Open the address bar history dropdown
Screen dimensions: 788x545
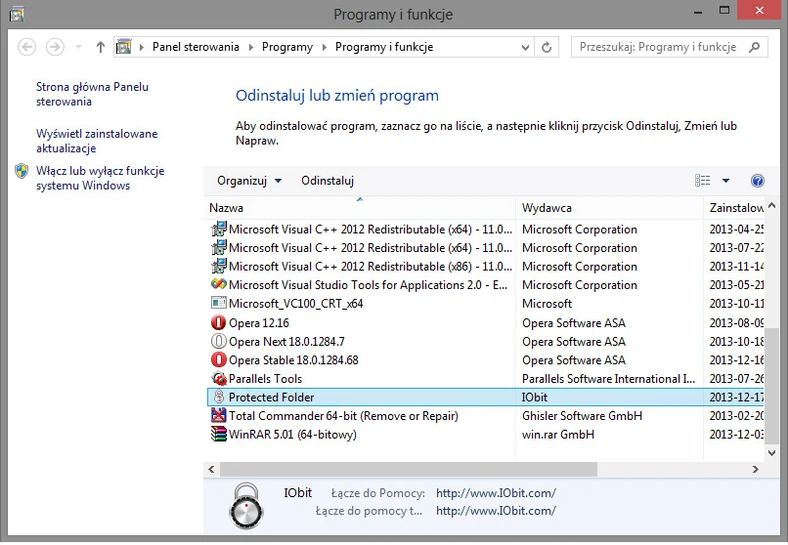coord(524,47)
